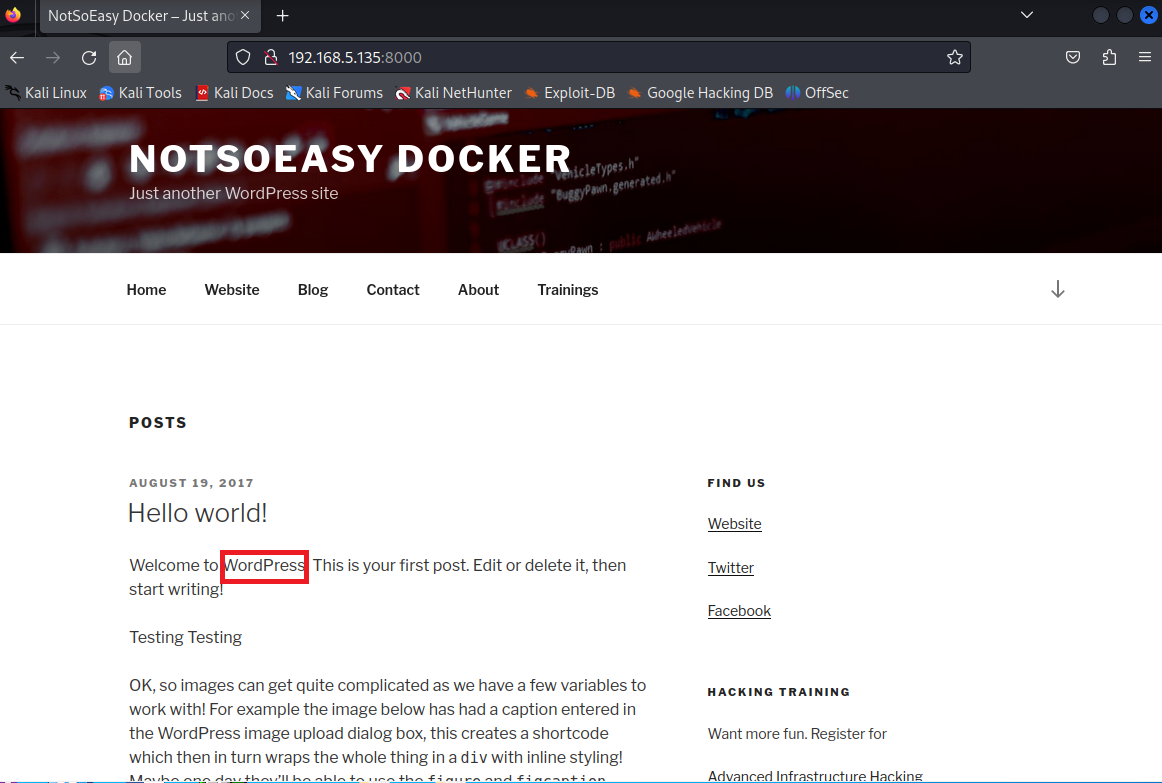Open the Website link under Find Us

click(x=734, y=524)
